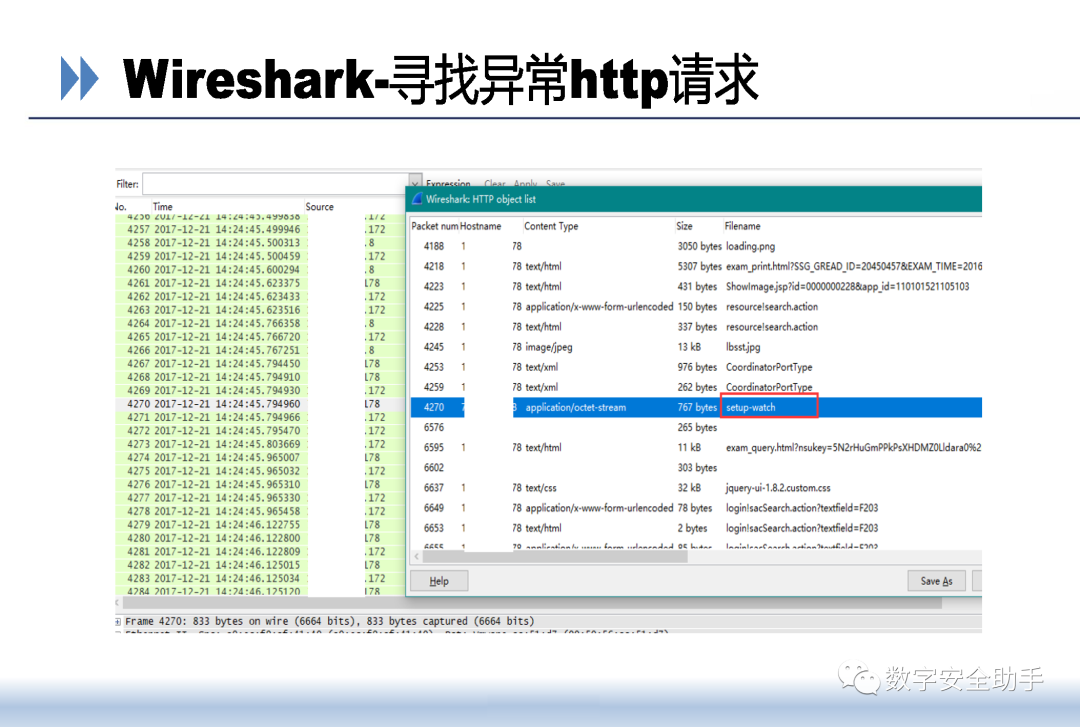Select the 976 bytes CoordinatorPortType row

(696, 367)
